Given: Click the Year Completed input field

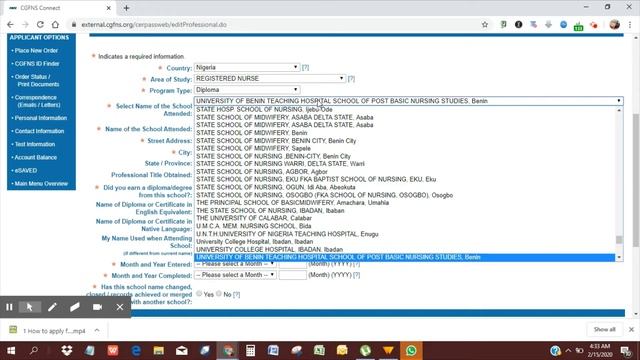Looking at the screenshot, I should [293, 275].
